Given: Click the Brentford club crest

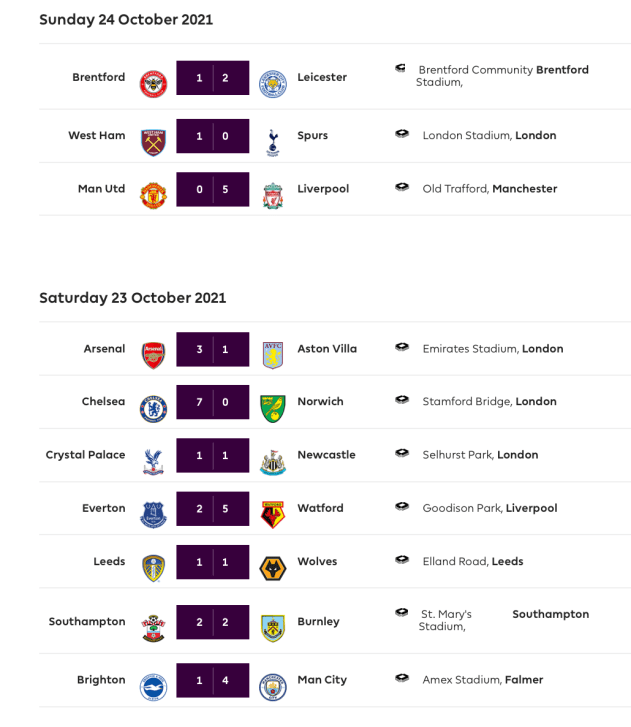Looking at the screenshot, I should coord(153,83).
